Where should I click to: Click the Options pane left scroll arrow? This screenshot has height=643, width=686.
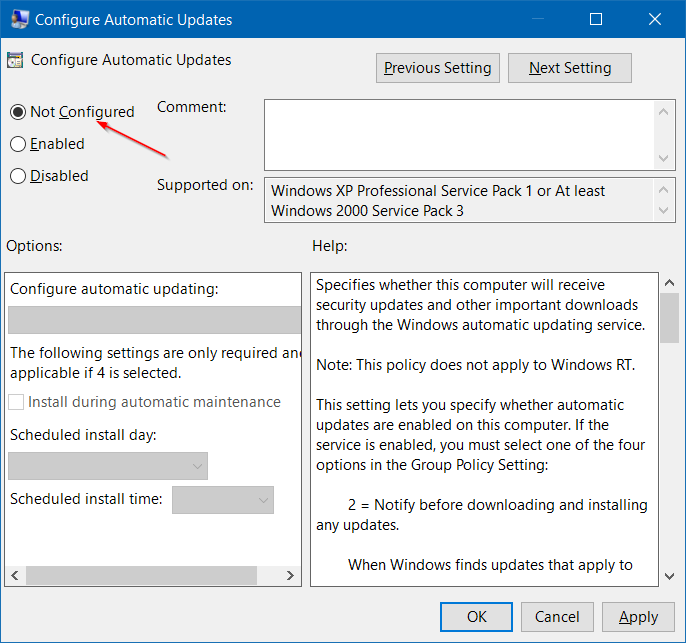[x=15, y=575]
